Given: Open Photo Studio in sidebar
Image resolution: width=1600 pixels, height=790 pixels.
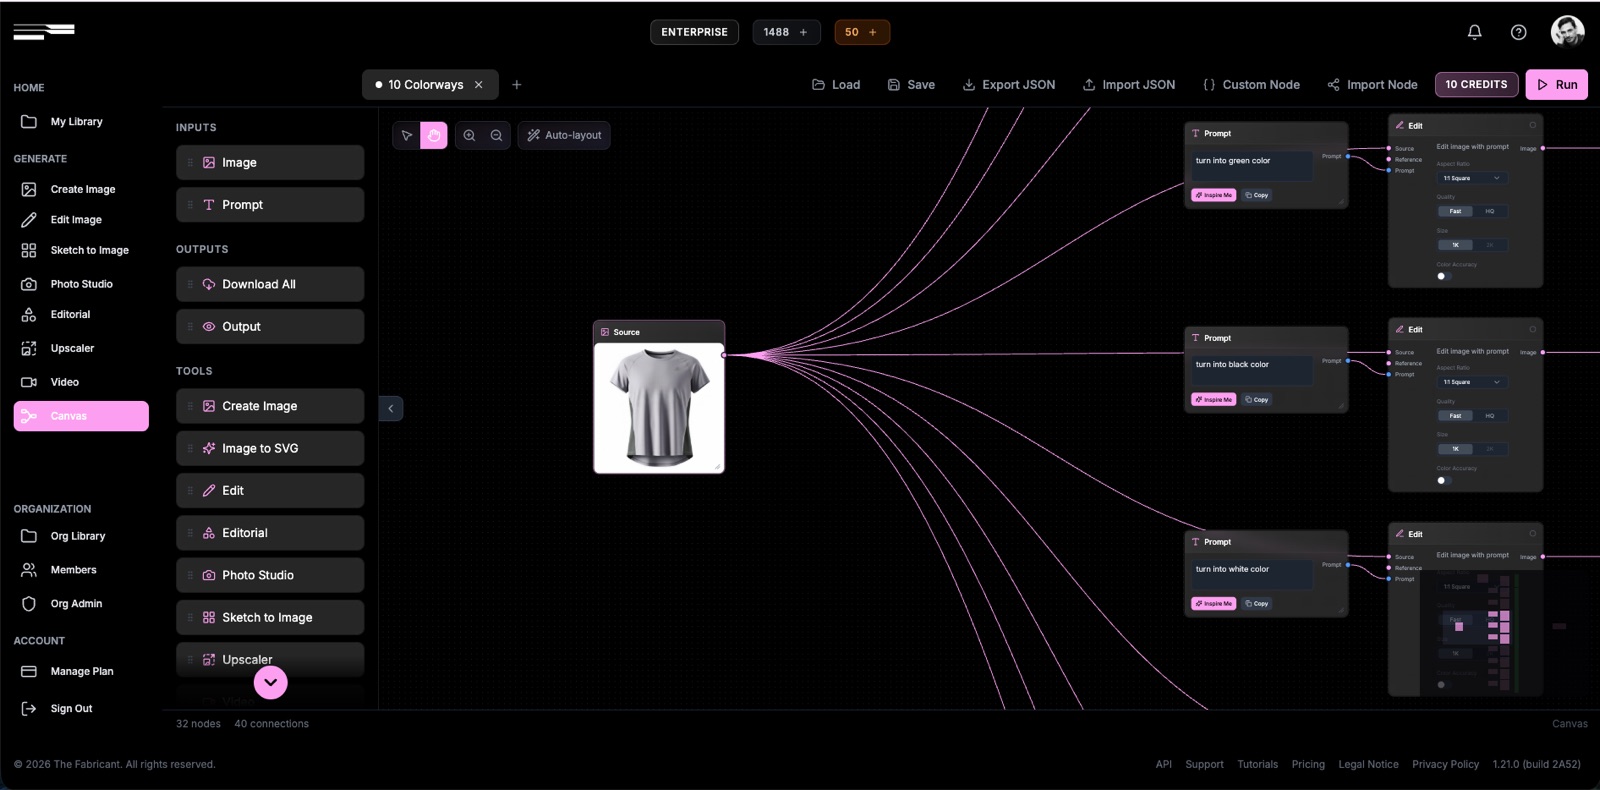Looking at the screenshot, I should click(x=81, y=284).
